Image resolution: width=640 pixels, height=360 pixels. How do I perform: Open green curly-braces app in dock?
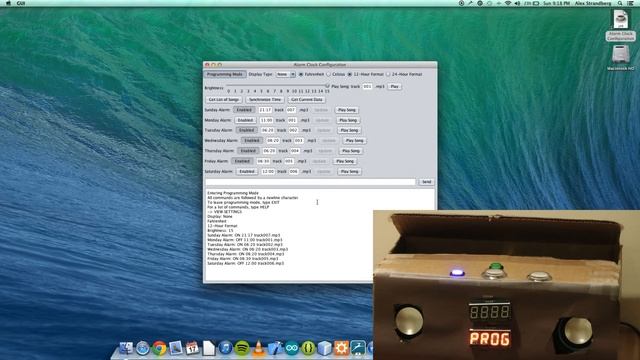pyautogui.click(x=308, y=348)
